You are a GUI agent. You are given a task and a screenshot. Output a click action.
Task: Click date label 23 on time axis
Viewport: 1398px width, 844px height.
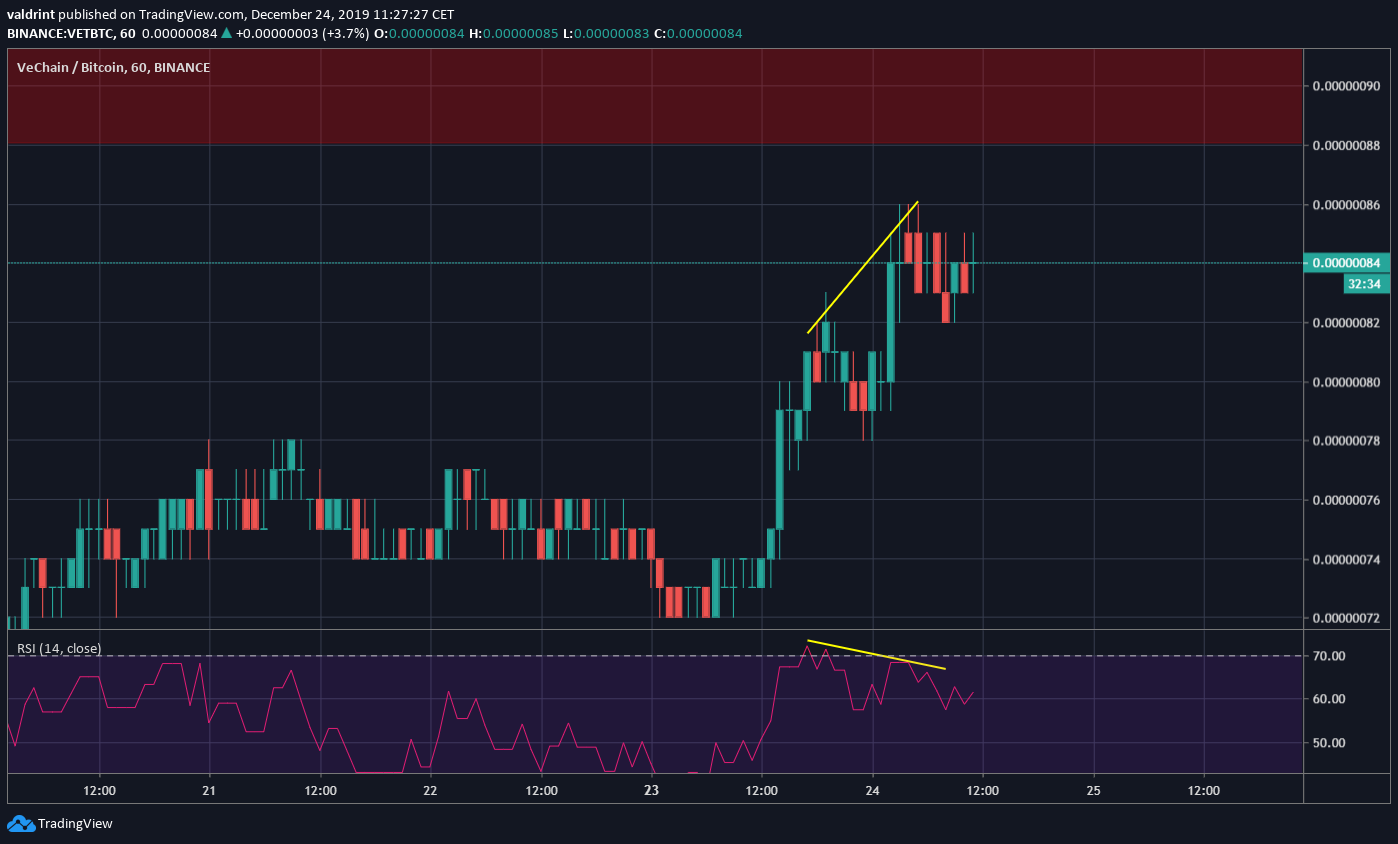point(651,790)
